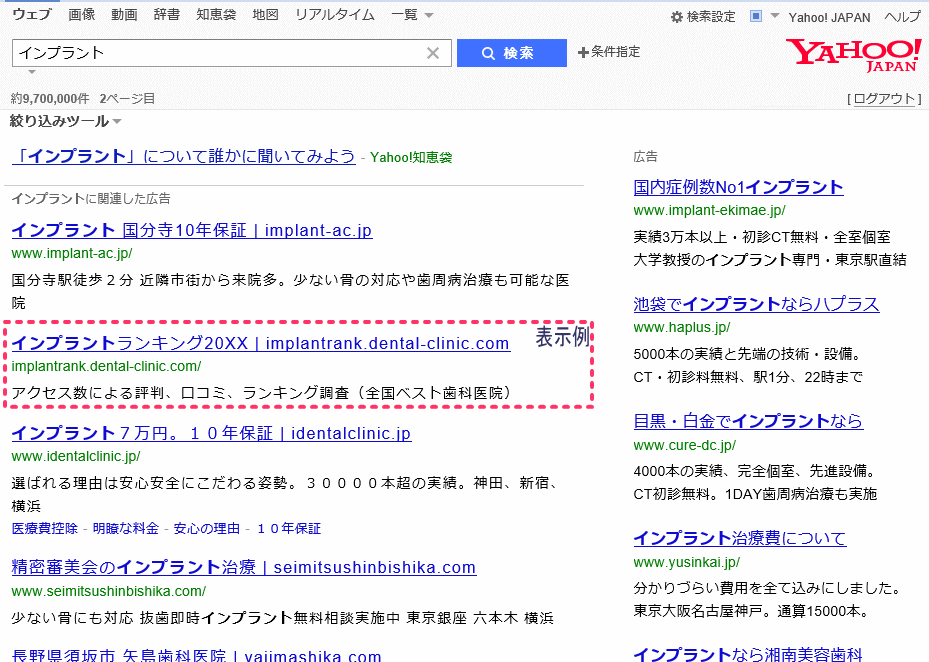Viewport: 929px width, 662px height.
Task: Click the Yahoo! JAPAN logo
Action: pyautogui.click(x=853, y=56)
